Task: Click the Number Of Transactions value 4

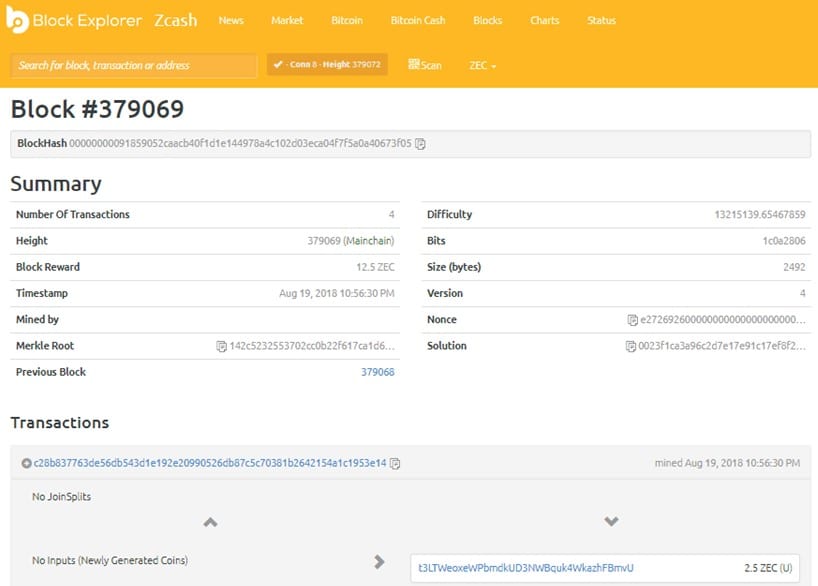Action: (x=391, y=214)
